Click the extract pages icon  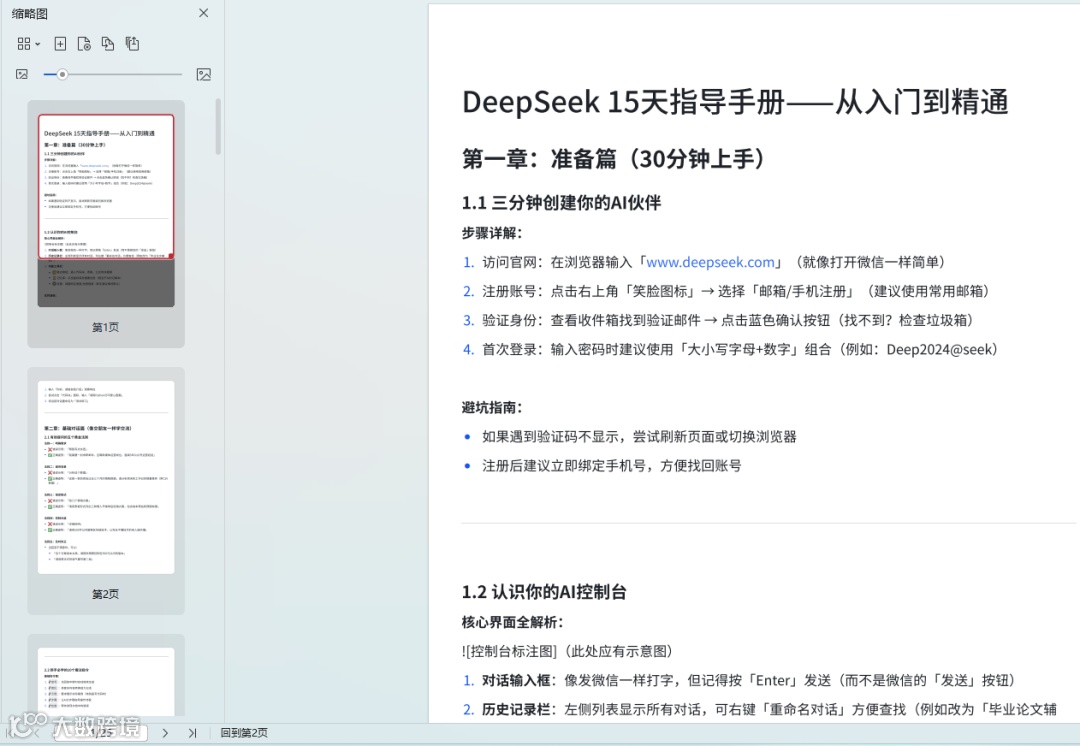tap(132, 44)
